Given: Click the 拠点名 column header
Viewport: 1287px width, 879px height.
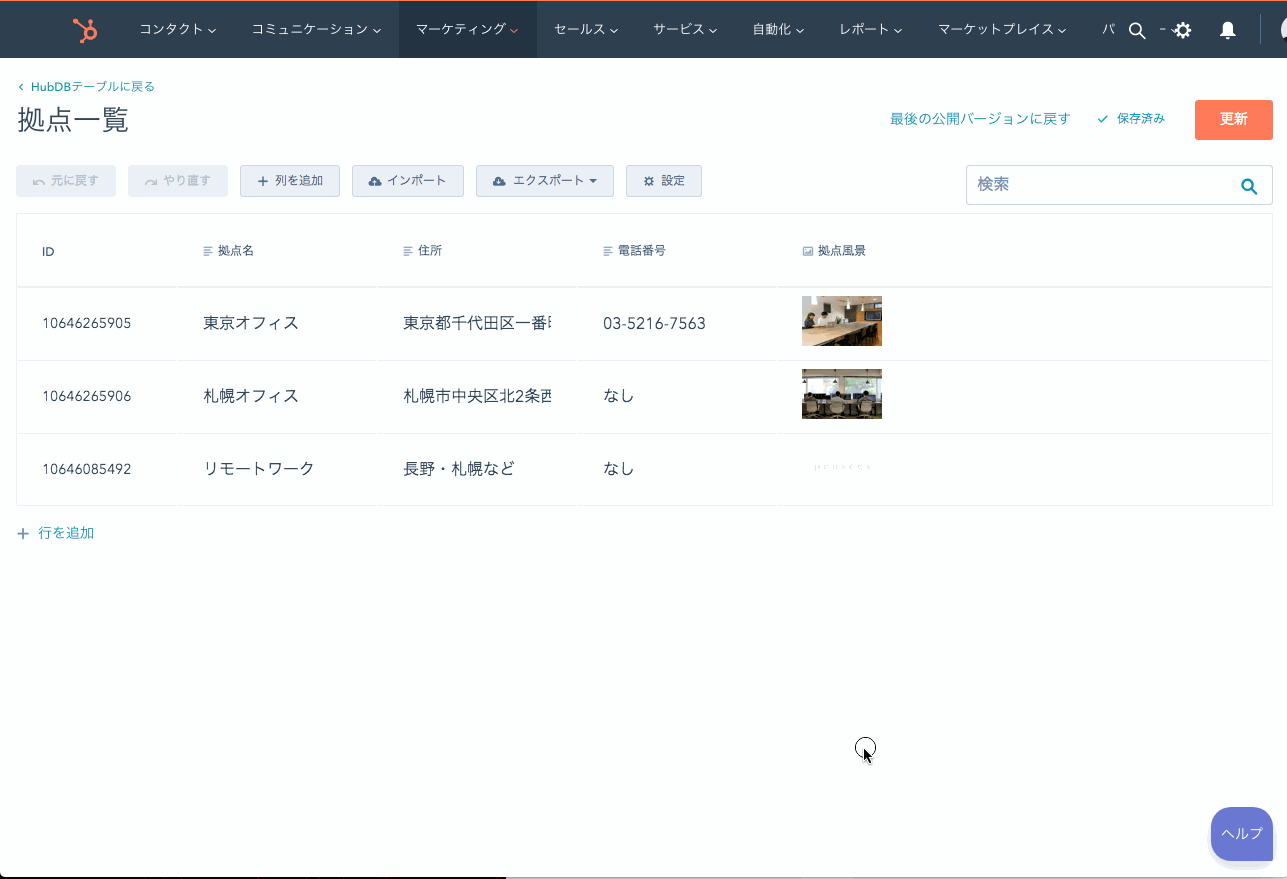Looking at the screenshot, I should [235, 251].
